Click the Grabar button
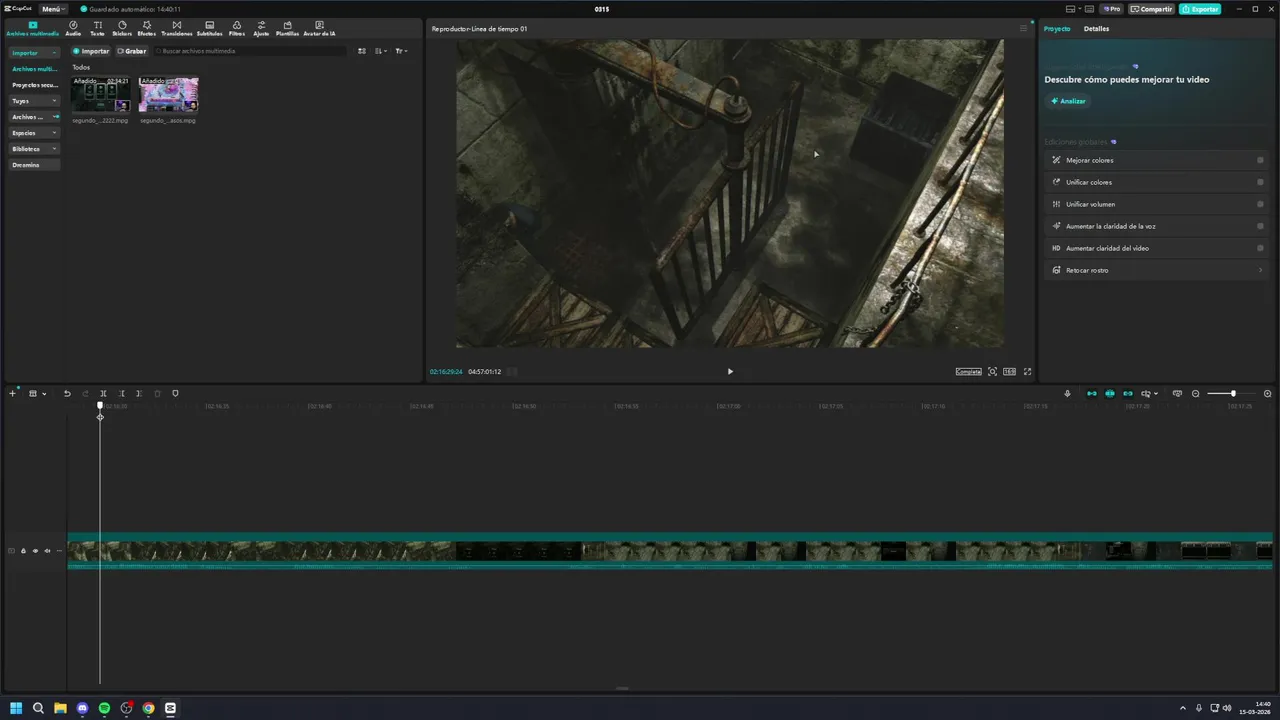The width and height of the screenshot is (1280, 720). click(131, 51)
